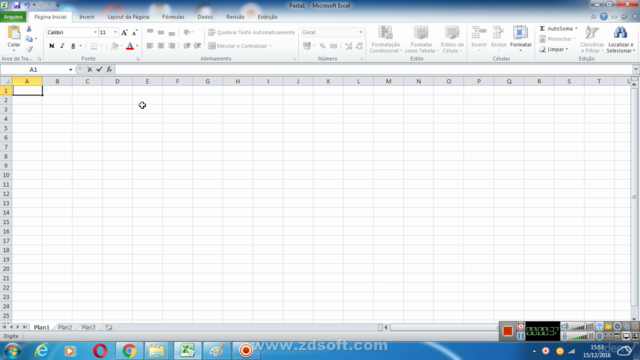The width and height of the screenshot is (640, 360).
Task: Apply percent style
Action: click(x=322, y=46)
